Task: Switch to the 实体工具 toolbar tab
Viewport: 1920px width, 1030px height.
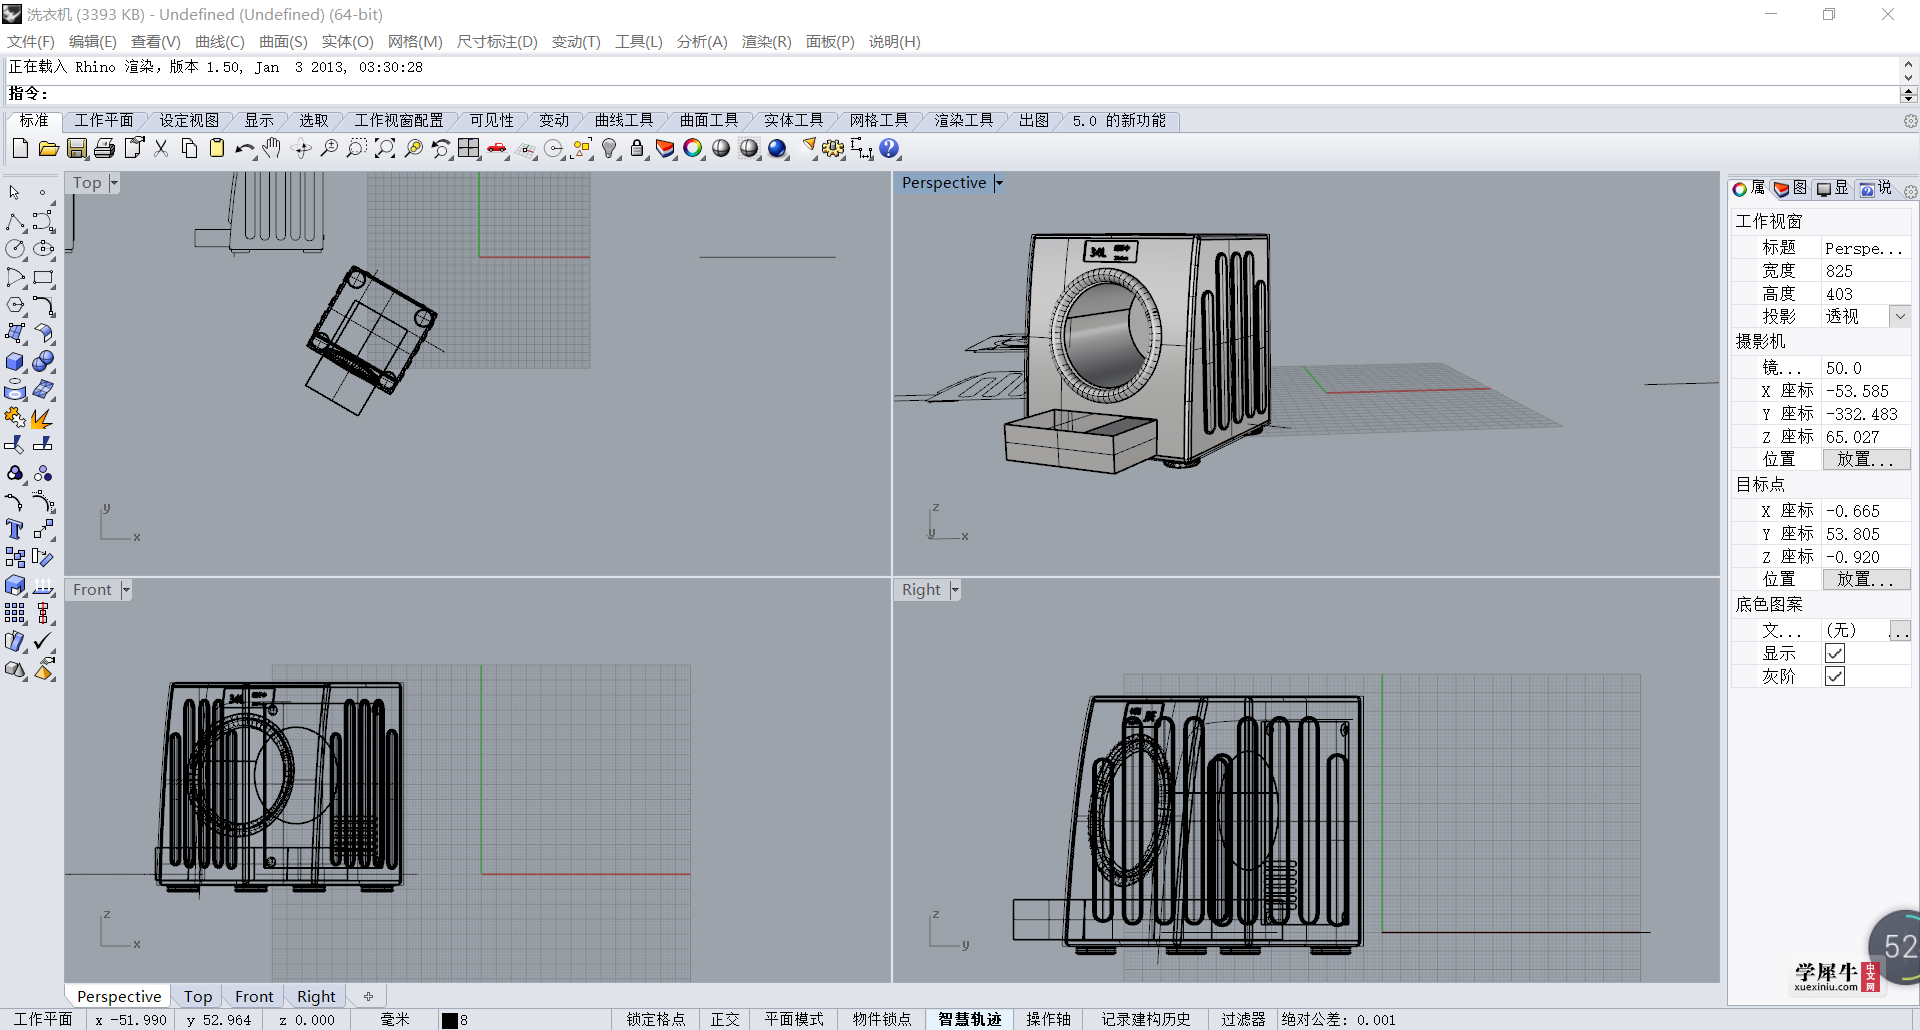Action: [x=794, y=120]
